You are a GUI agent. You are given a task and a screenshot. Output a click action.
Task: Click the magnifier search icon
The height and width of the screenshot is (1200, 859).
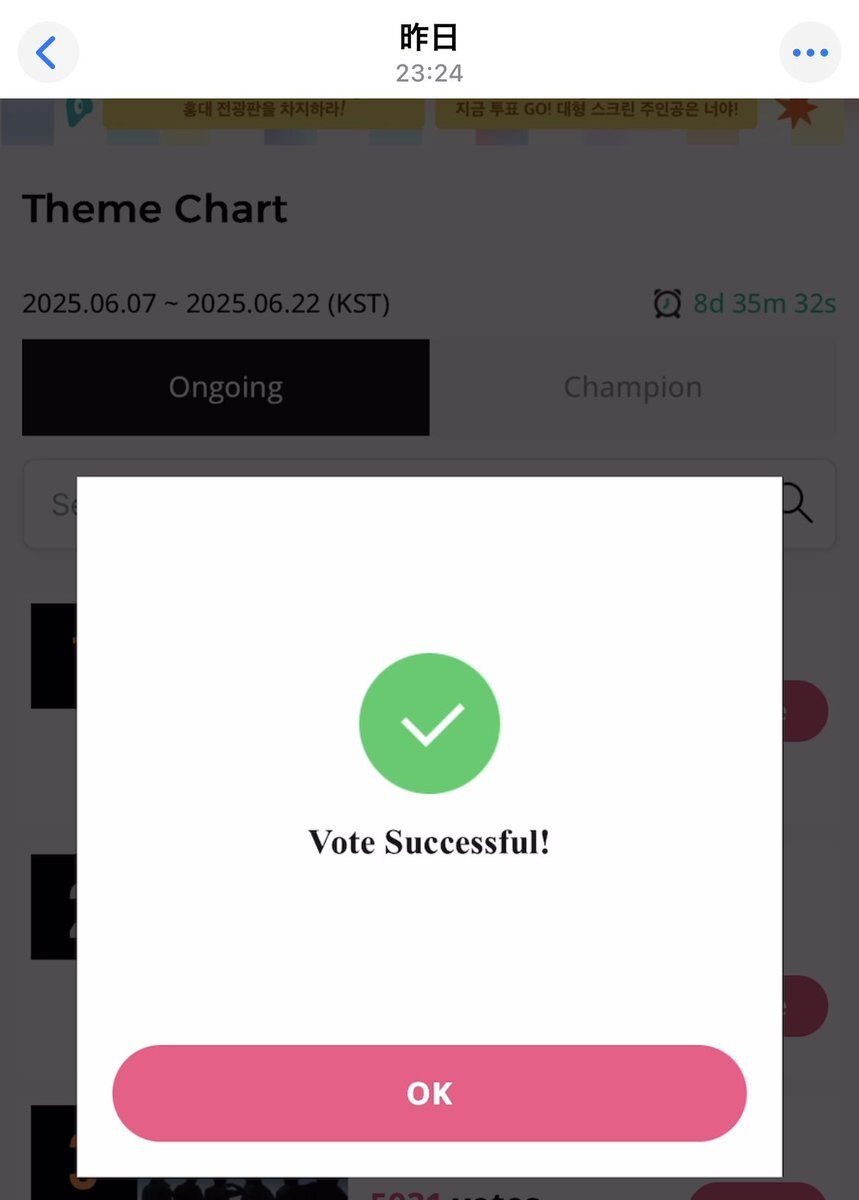796,503
